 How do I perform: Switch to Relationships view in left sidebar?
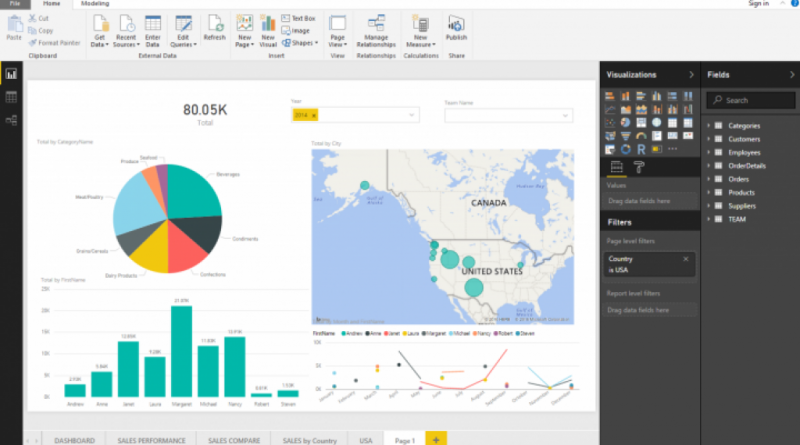tap(12, 119)
